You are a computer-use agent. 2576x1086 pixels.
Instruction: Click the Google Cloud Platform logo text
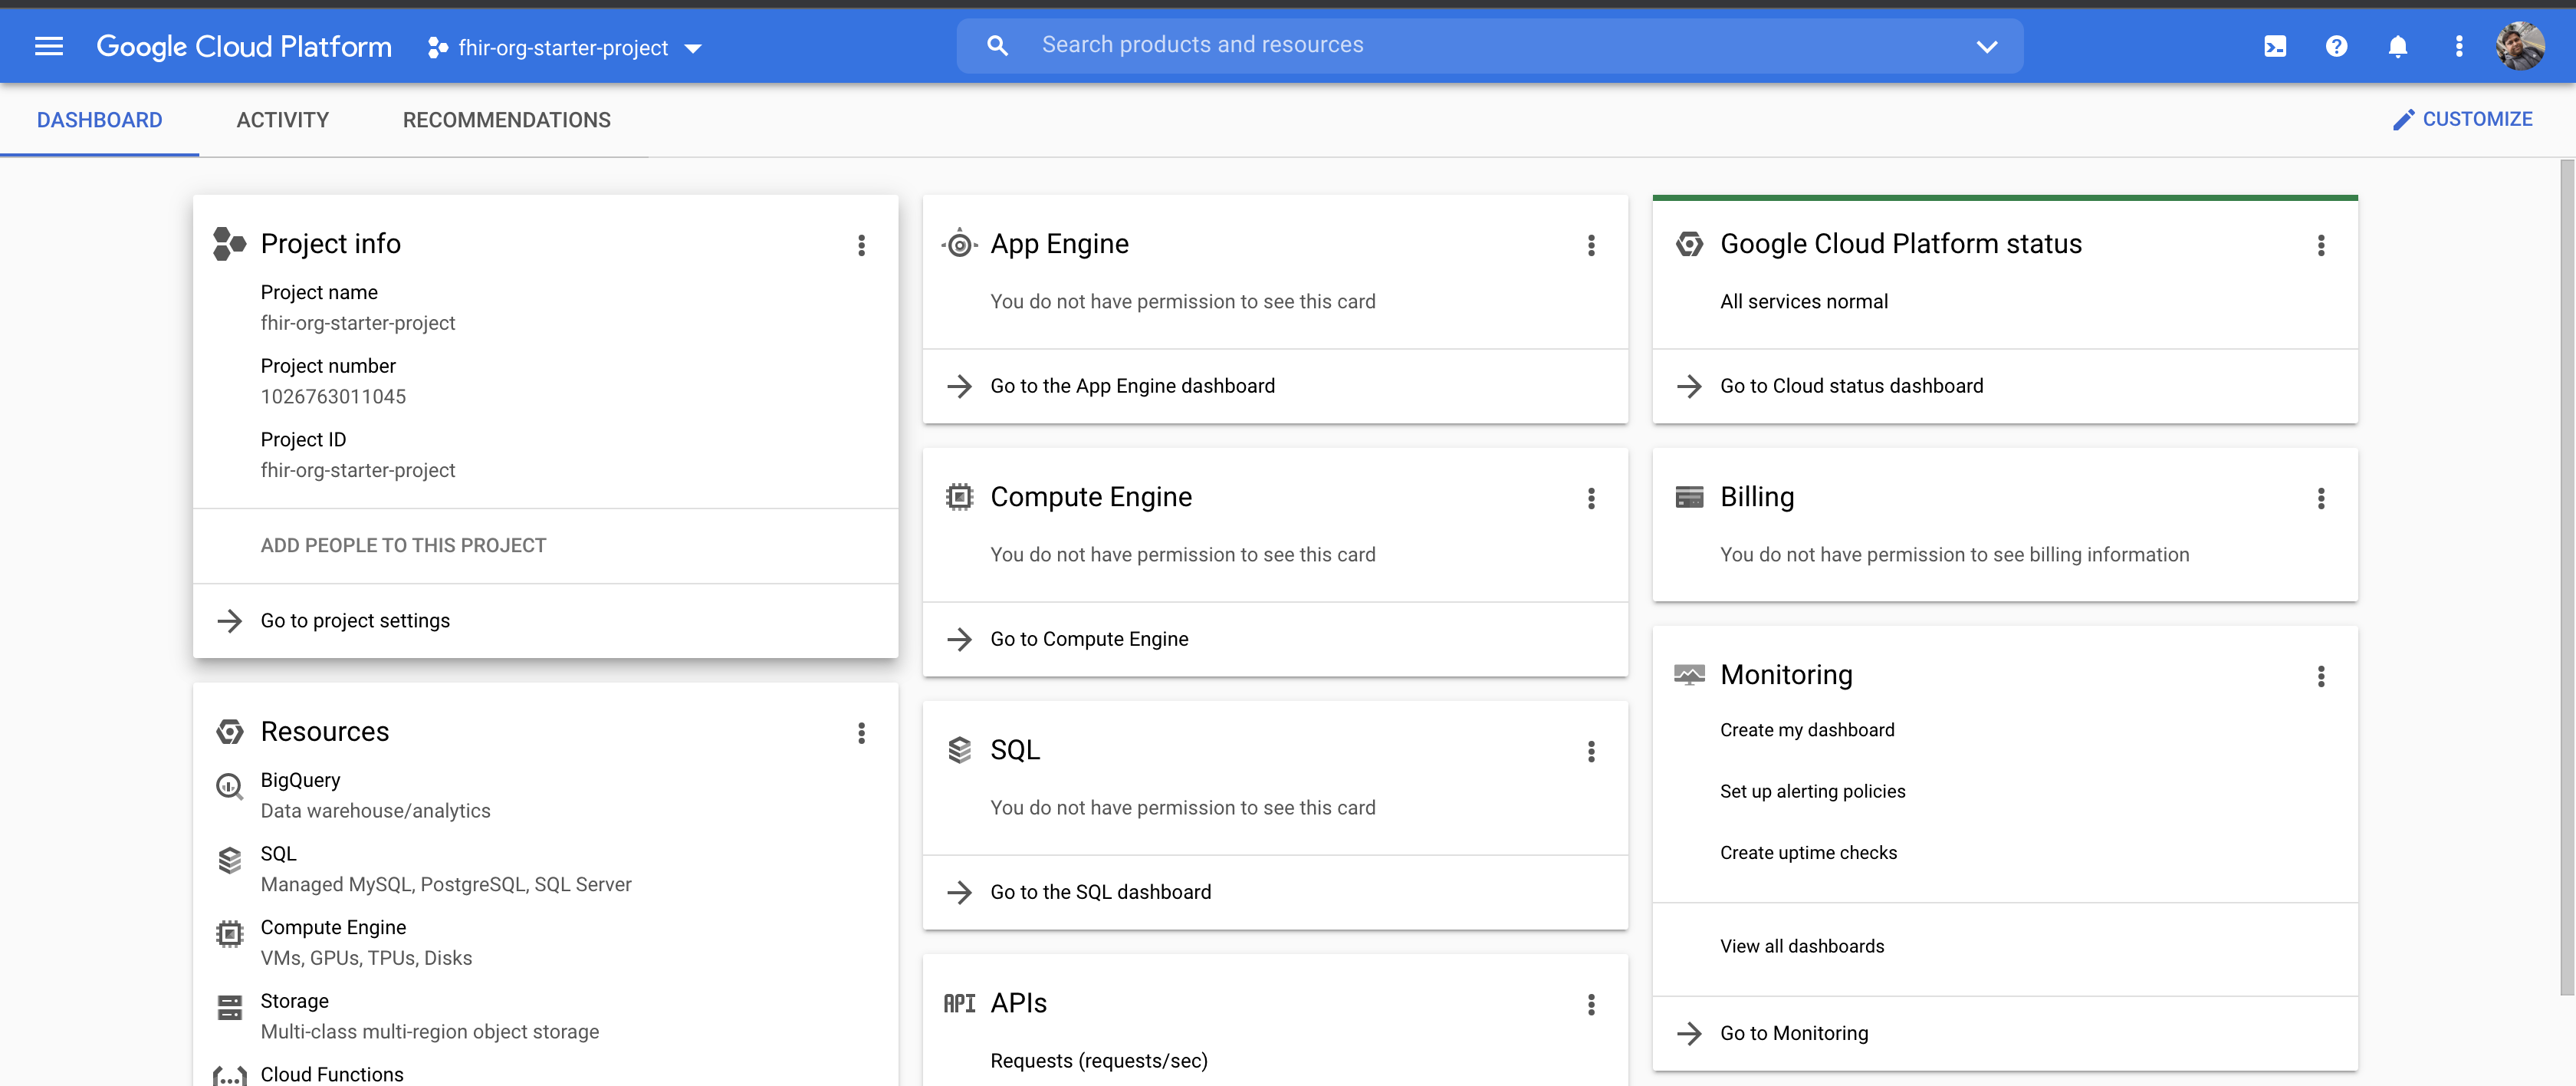[x=243, y=46]
